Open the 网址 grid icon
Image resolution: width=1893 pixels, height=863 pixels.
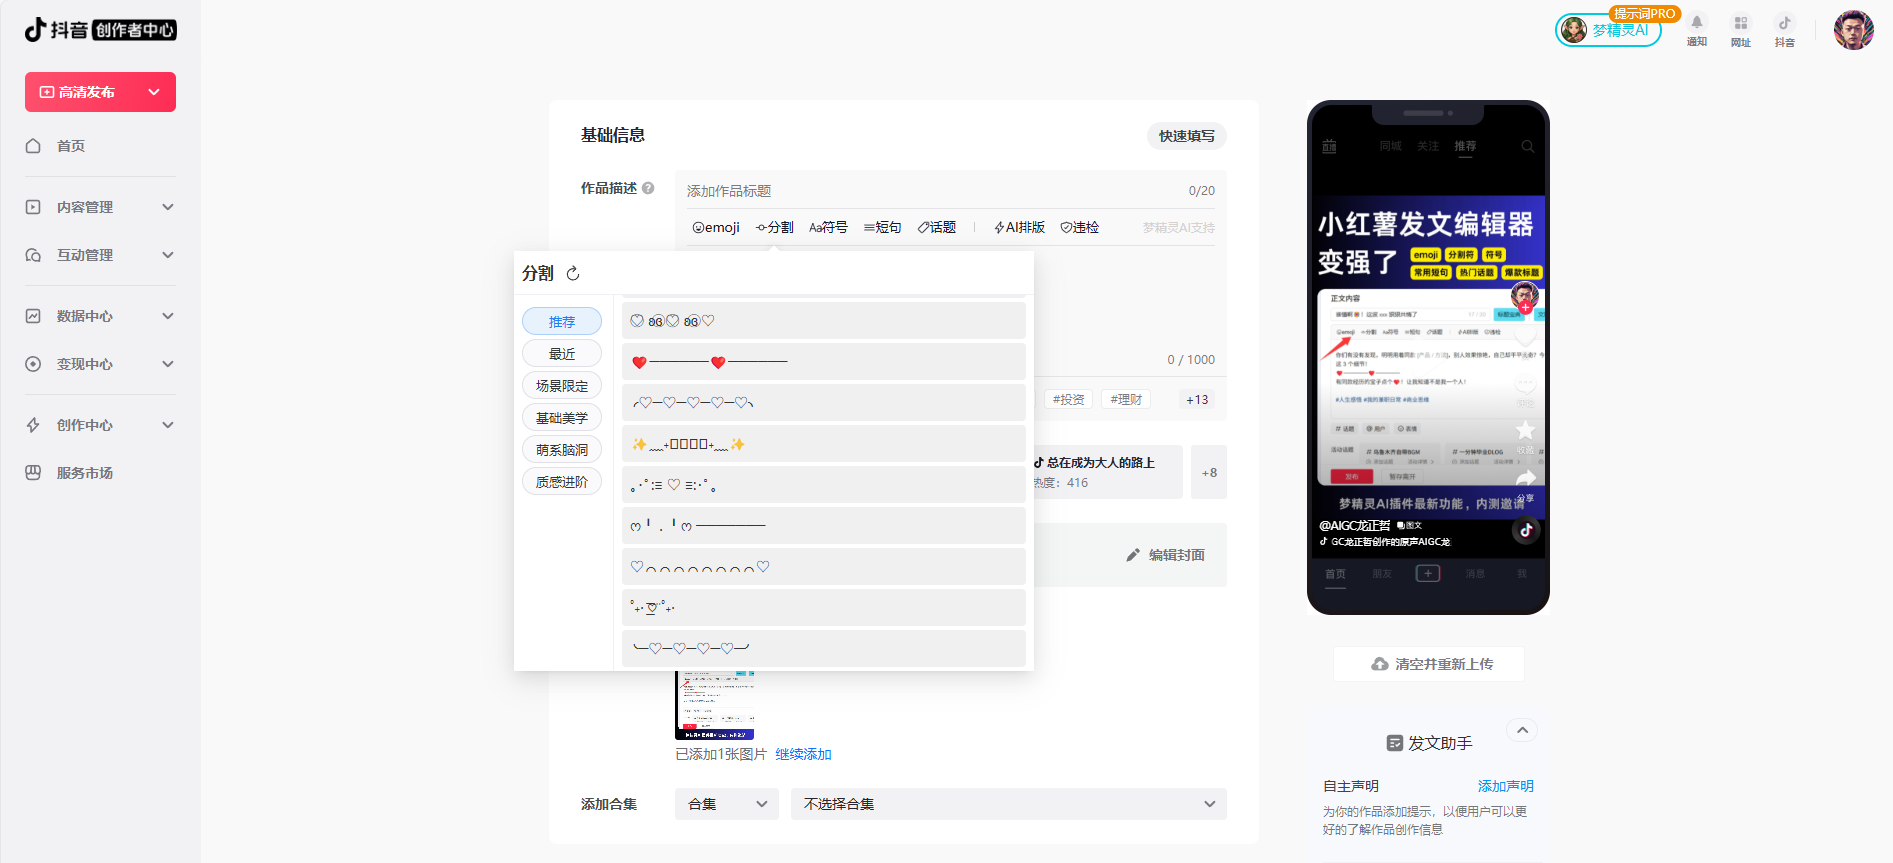(1741, 23)
